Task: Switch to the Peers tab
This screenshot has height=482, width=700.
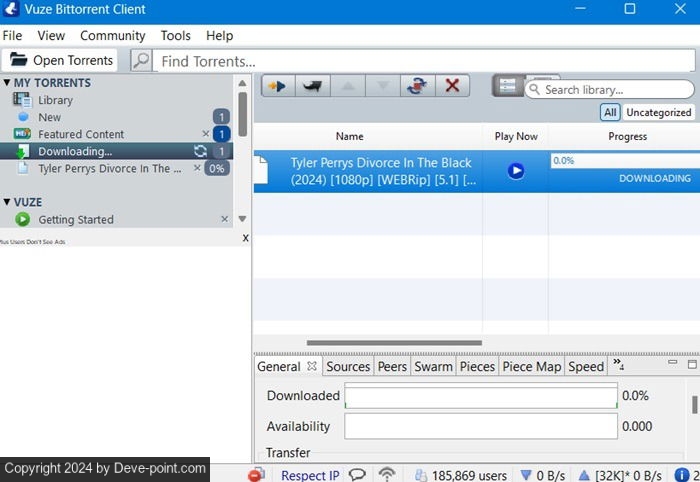Action: 392,367
